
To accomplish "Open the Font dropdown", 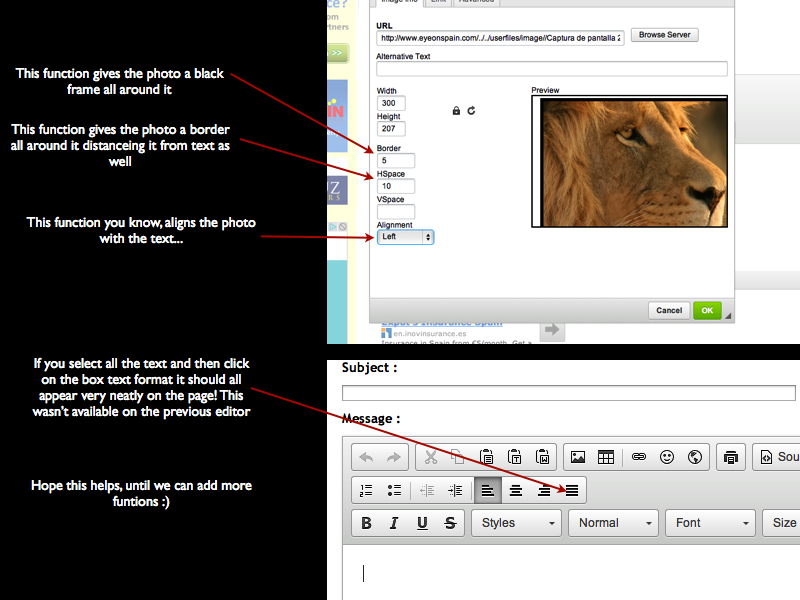I will (x=710, y=523).
